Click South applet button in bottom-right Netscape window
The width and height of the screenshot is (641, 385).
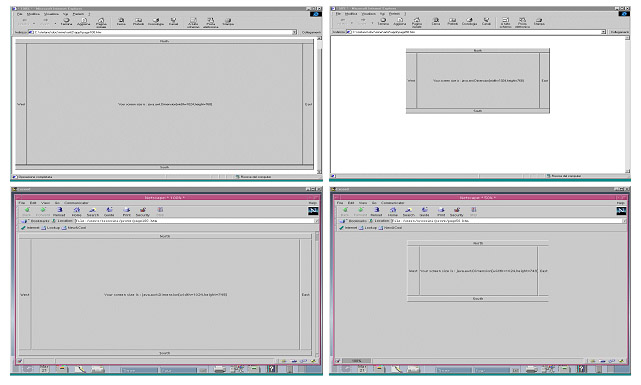(x=477, y=299)
